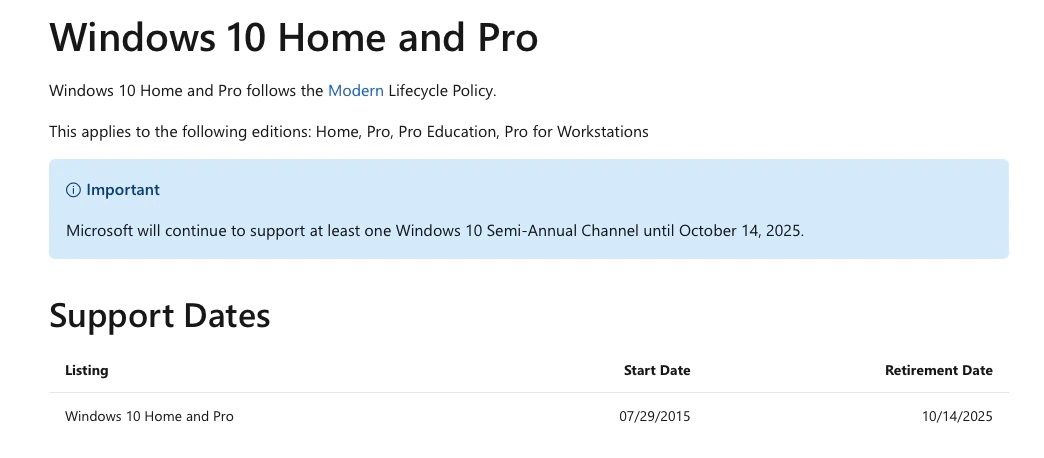Click the Windows 10 Home and Pro page title

click(x=294, y=37)
